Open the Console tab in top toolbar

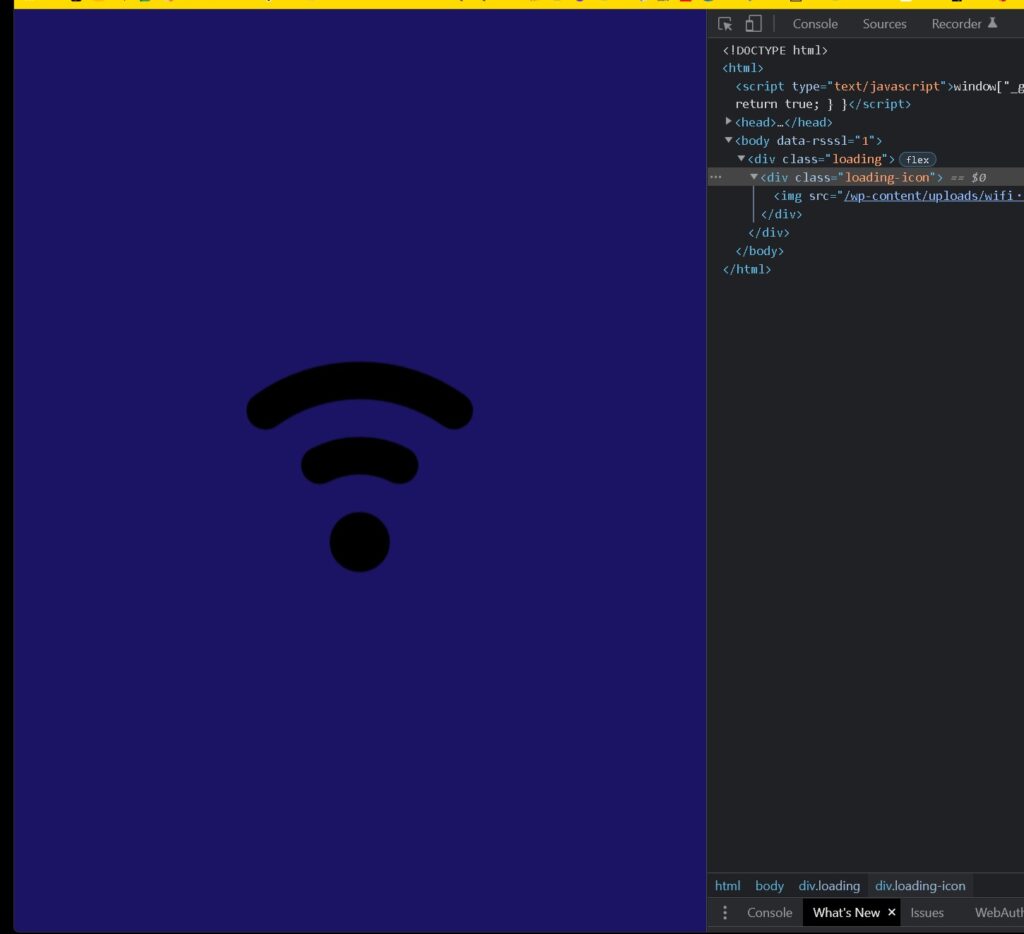[815, 24]
